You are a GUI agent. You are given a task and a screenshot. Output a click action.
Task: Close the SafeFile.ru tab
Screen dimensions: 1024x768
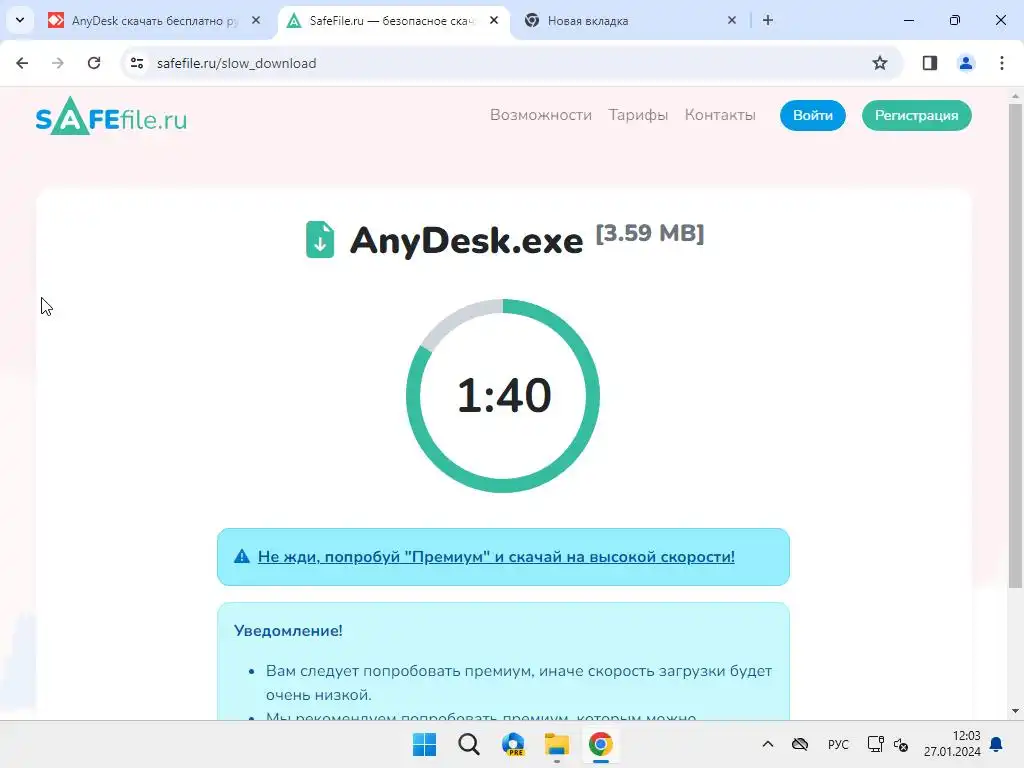click(494, 21)
